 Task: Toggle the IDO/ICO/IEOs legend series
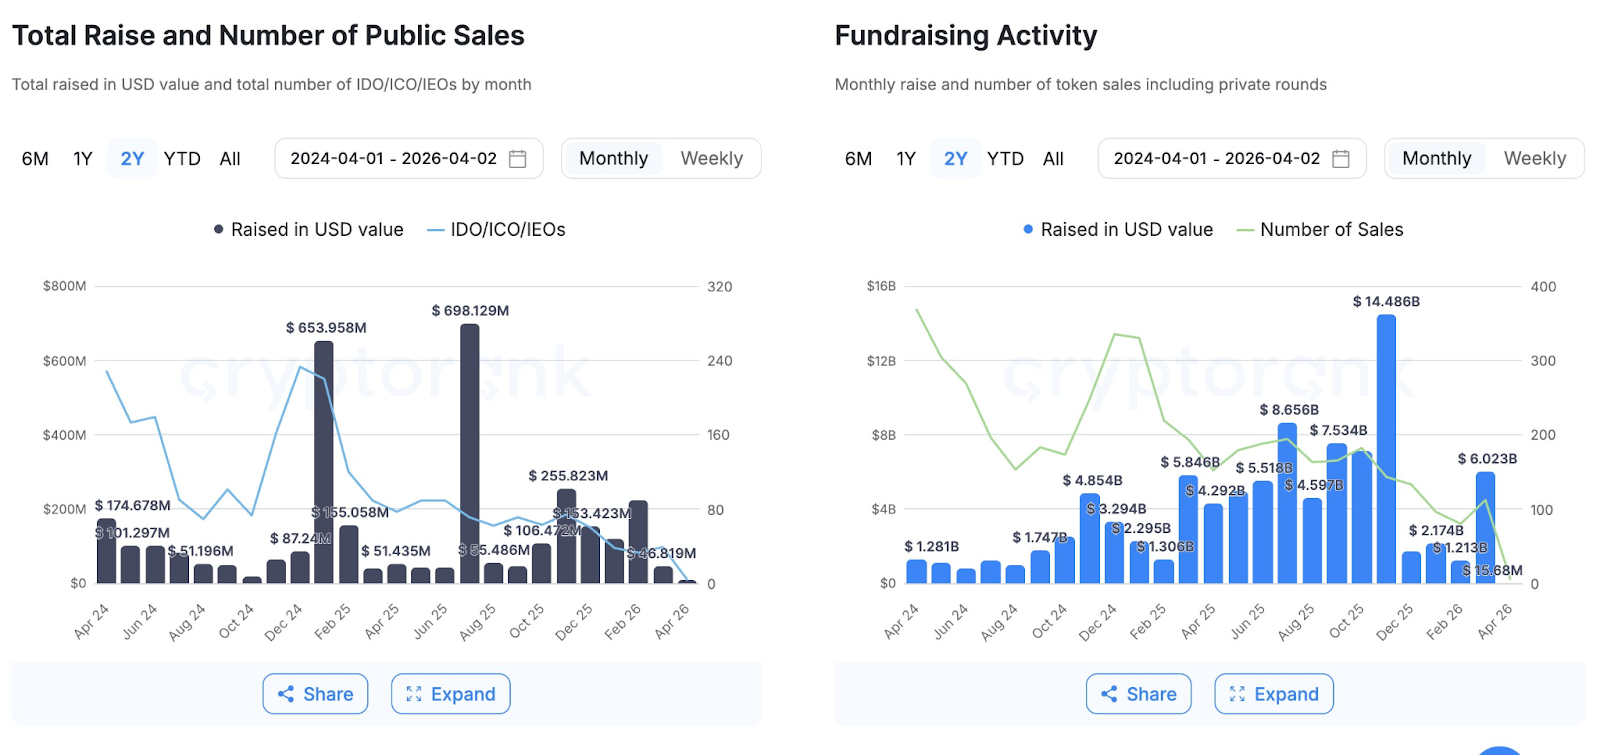pos(496,230)
